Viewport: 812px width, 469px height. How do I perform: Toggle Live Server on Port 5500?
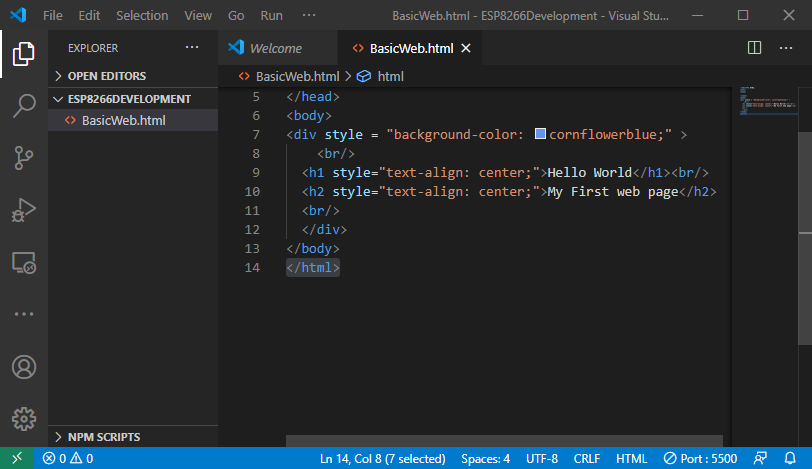pos(700,459)
